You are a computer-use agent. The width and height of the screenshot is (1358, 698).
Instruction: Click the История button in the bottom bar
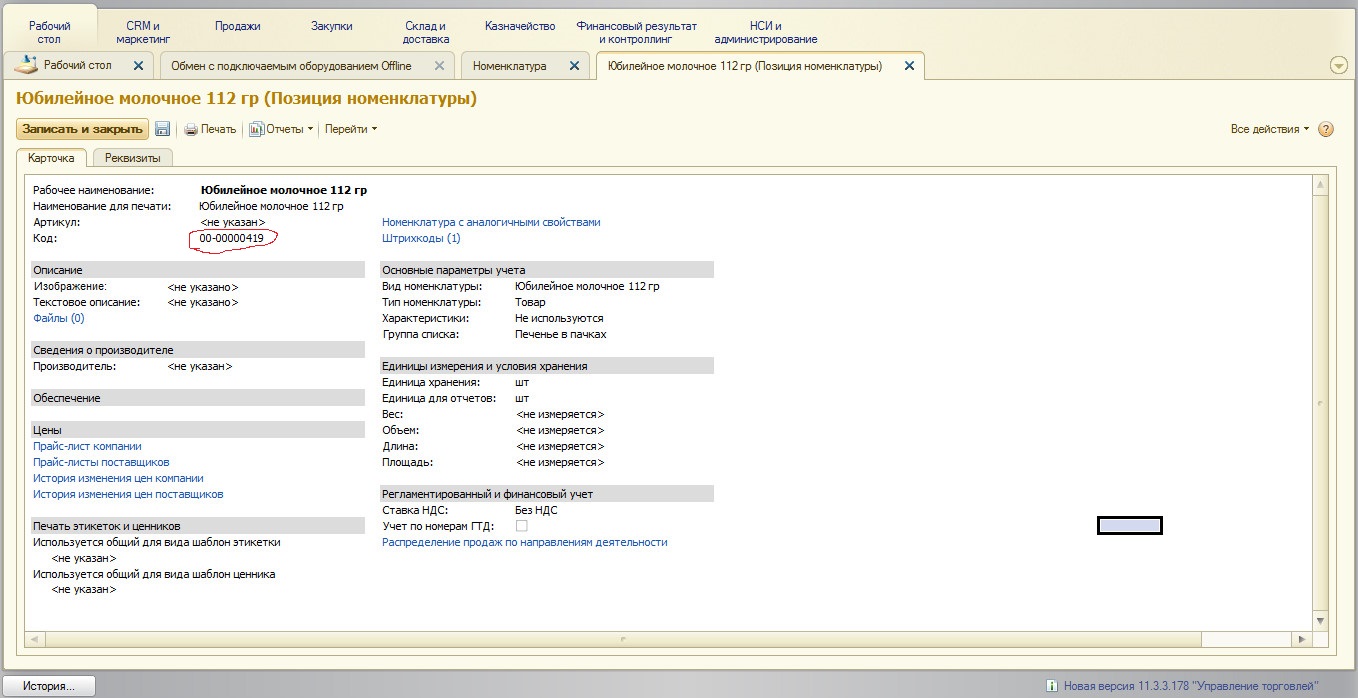tap(50, 686)
